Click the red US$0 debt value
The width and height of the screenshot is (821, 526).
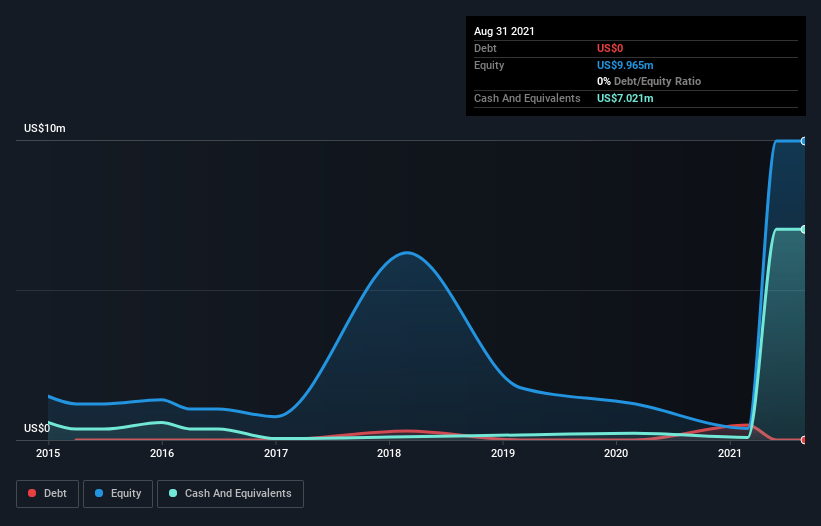click(x=610, y=48)
